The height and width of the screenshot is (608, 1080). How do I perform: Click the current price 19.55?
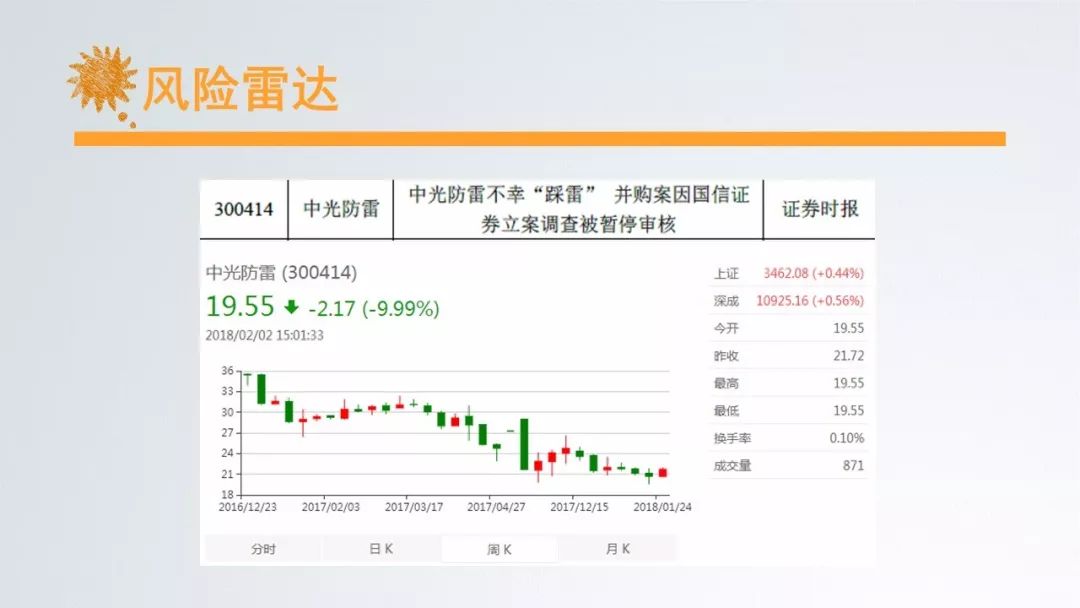(x=240, y=306)
